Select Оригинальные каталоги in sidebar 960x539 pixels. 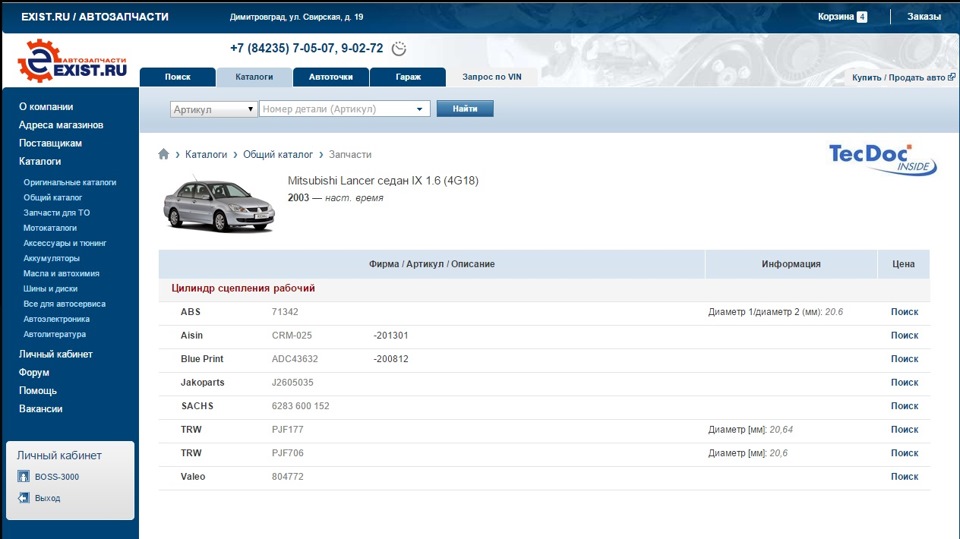[70, 183]
